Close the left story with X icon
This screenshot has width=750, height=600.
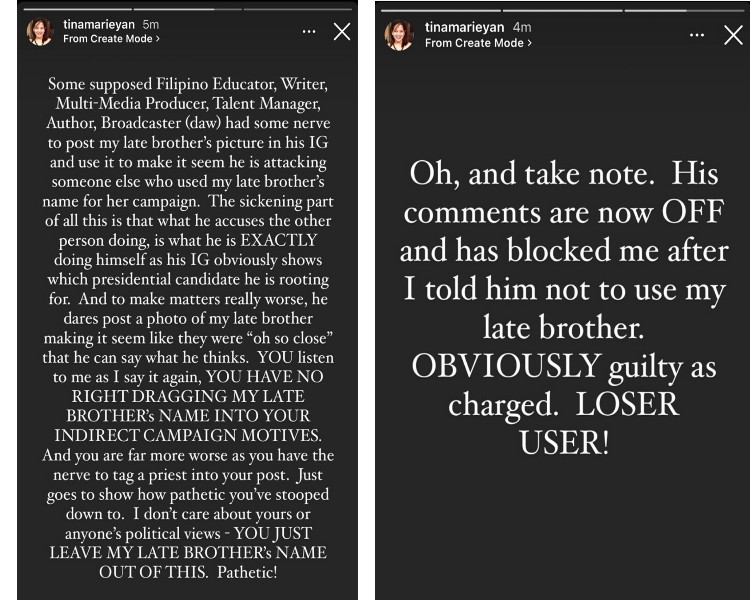coord(342,32)
